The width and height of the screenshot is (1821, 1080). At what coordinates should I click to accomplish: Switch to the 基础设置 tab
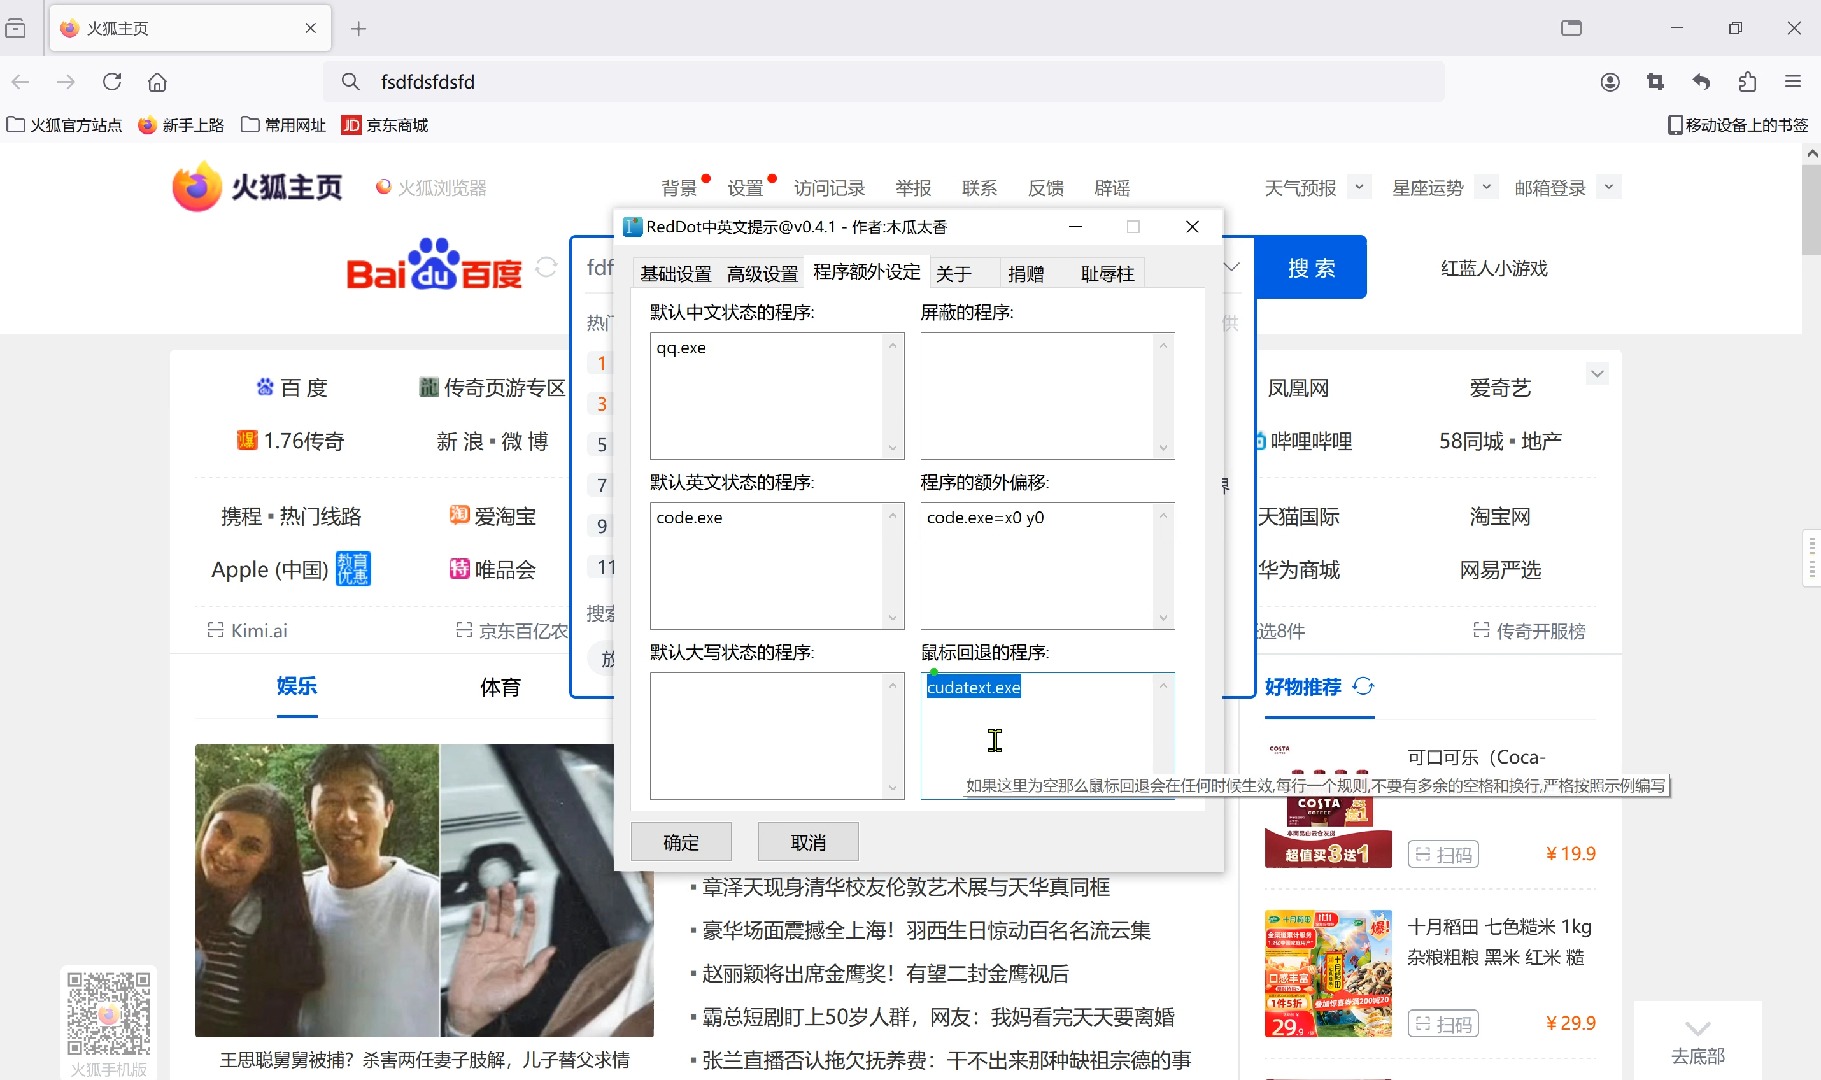click(x=676, y=273)
